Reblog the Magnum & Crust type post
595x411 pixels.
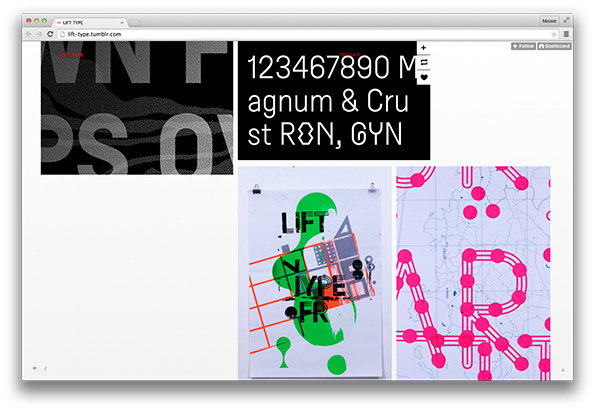click(x=423, y=63)
